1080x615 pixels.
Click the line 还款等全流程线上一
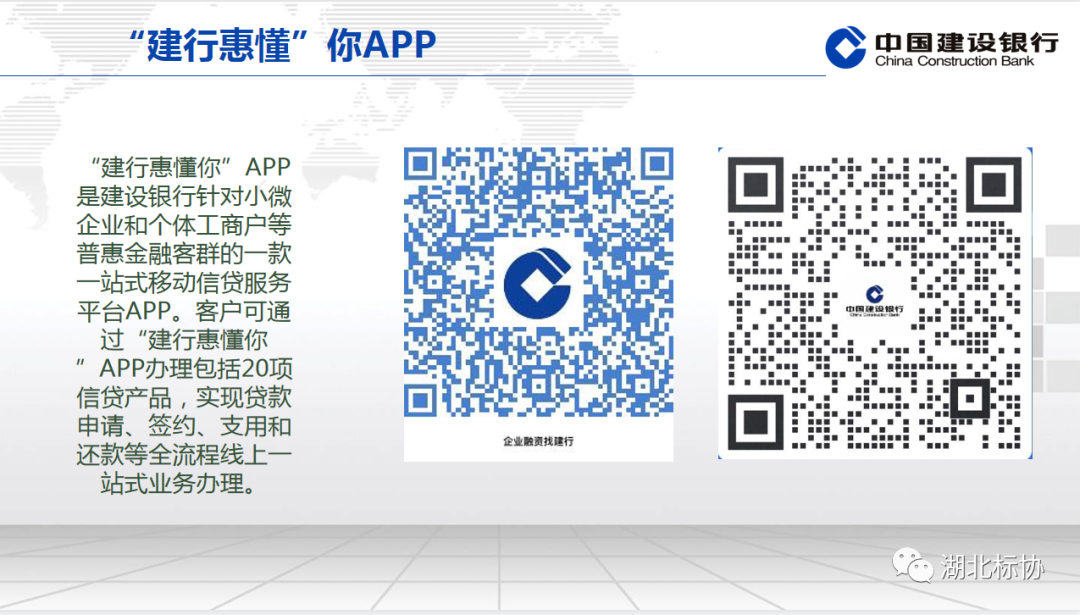tap(184, 455)
